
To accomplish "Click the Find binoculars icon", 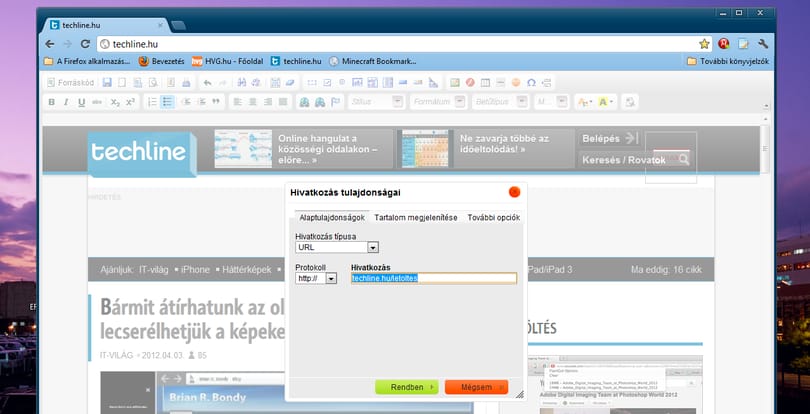I will [x=241, y=83].
